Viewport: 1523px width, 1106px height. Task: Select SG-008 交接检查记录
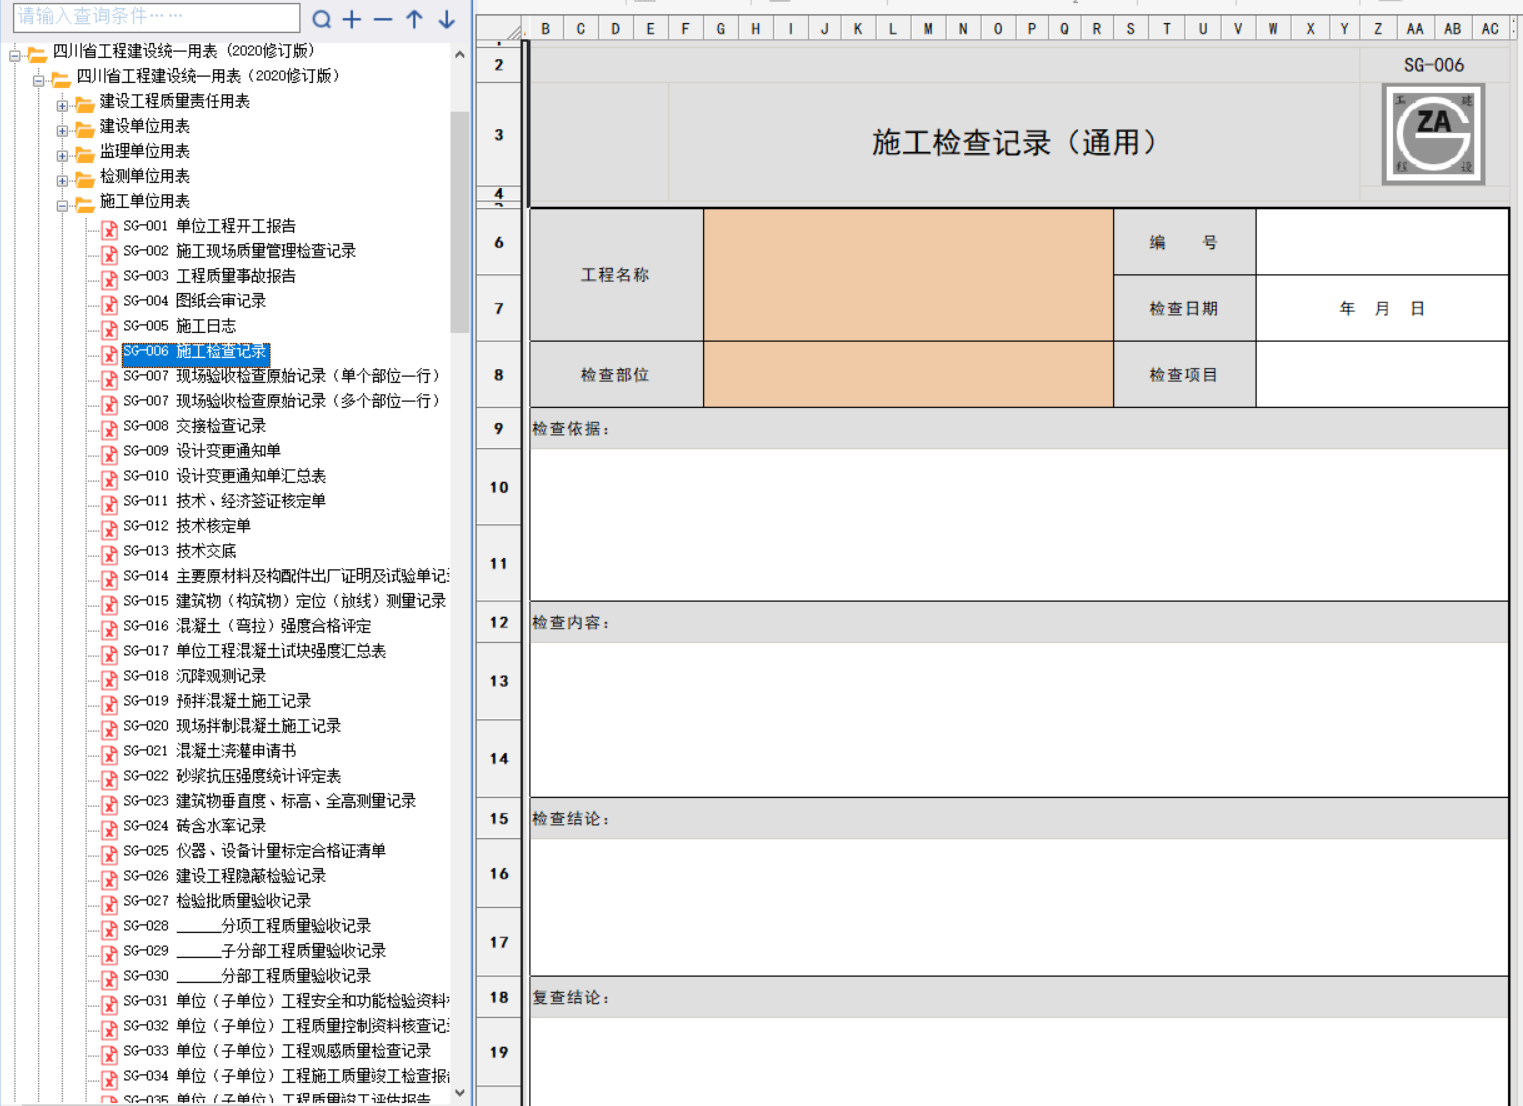pos(194,426)
